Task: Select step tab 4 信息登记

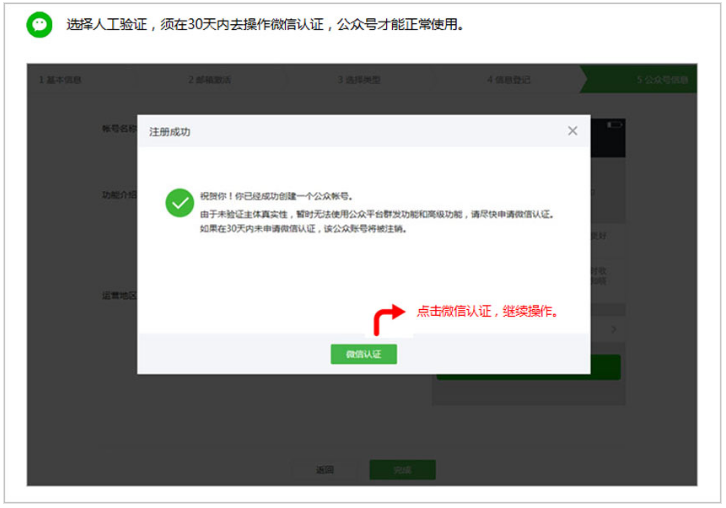Action: pyautogui.click(x=508, y=80)
